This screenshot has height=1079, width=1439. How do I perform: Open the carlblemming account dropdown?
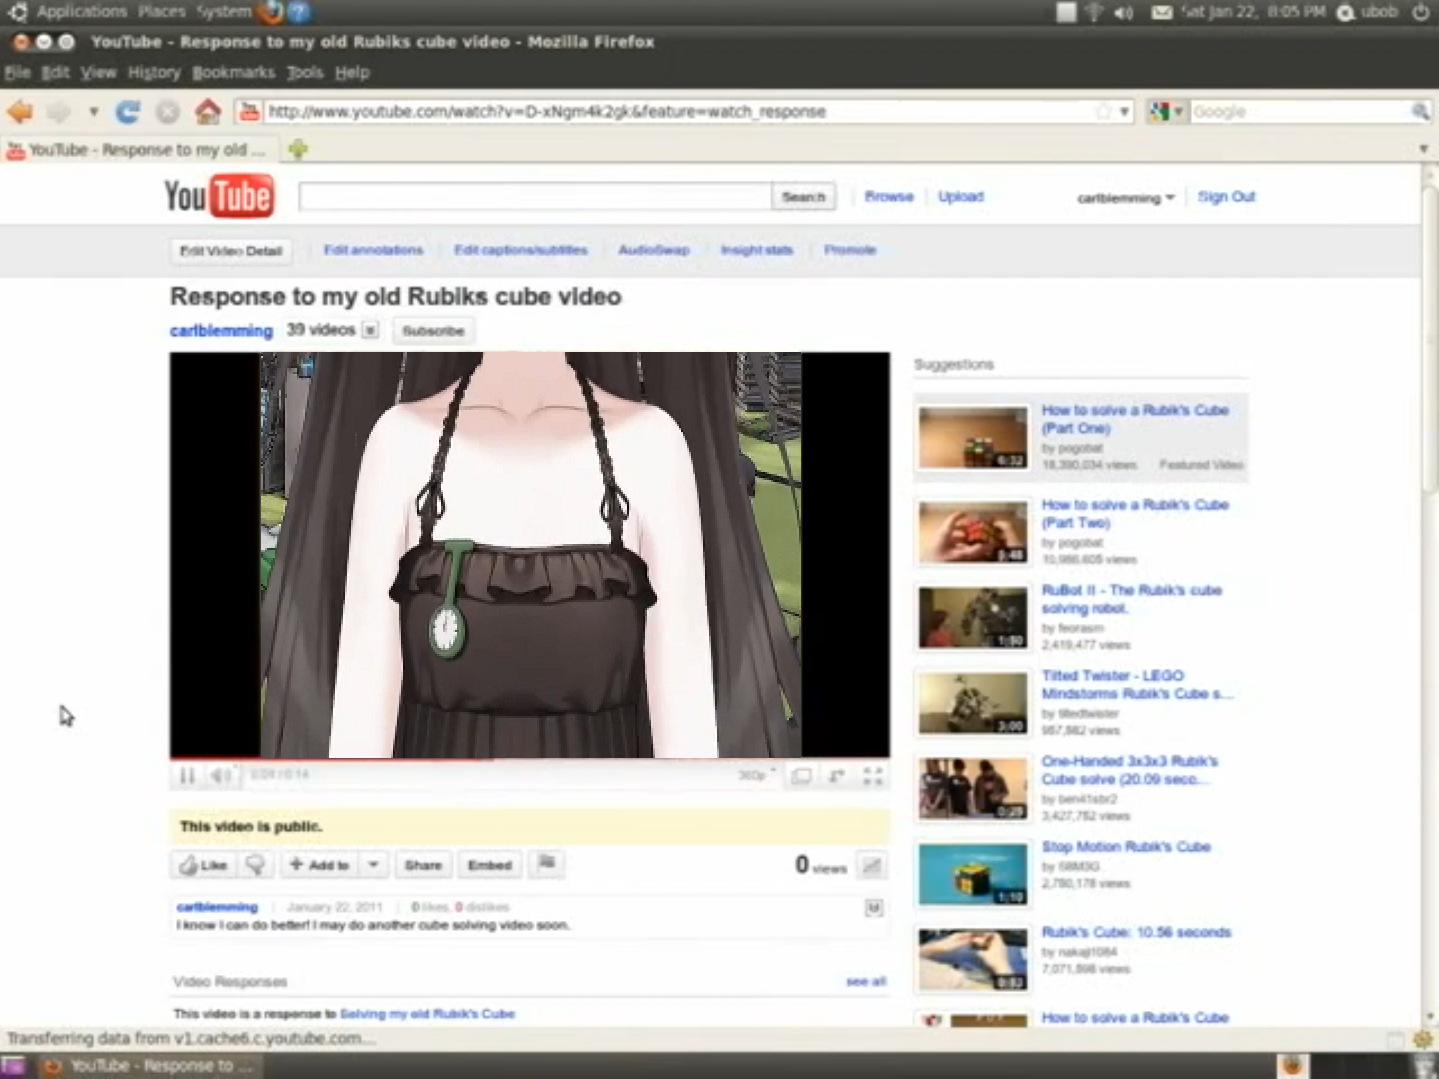[x=1125, y=198]
